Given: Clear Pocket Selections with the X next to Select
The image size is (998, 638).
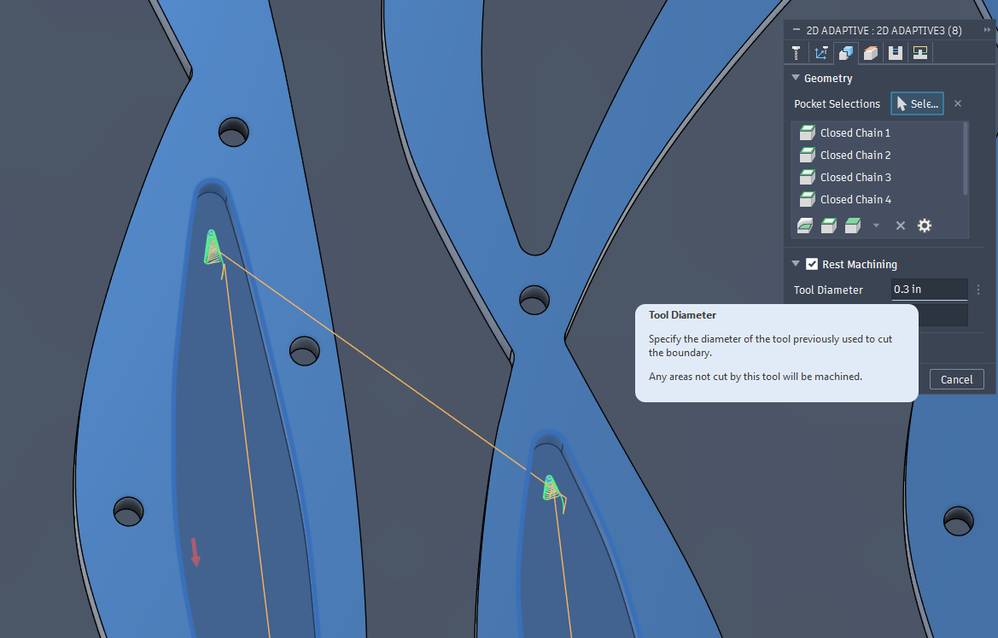Looking at the screenshot, I should pyautogui.click(x=958, y=104).
